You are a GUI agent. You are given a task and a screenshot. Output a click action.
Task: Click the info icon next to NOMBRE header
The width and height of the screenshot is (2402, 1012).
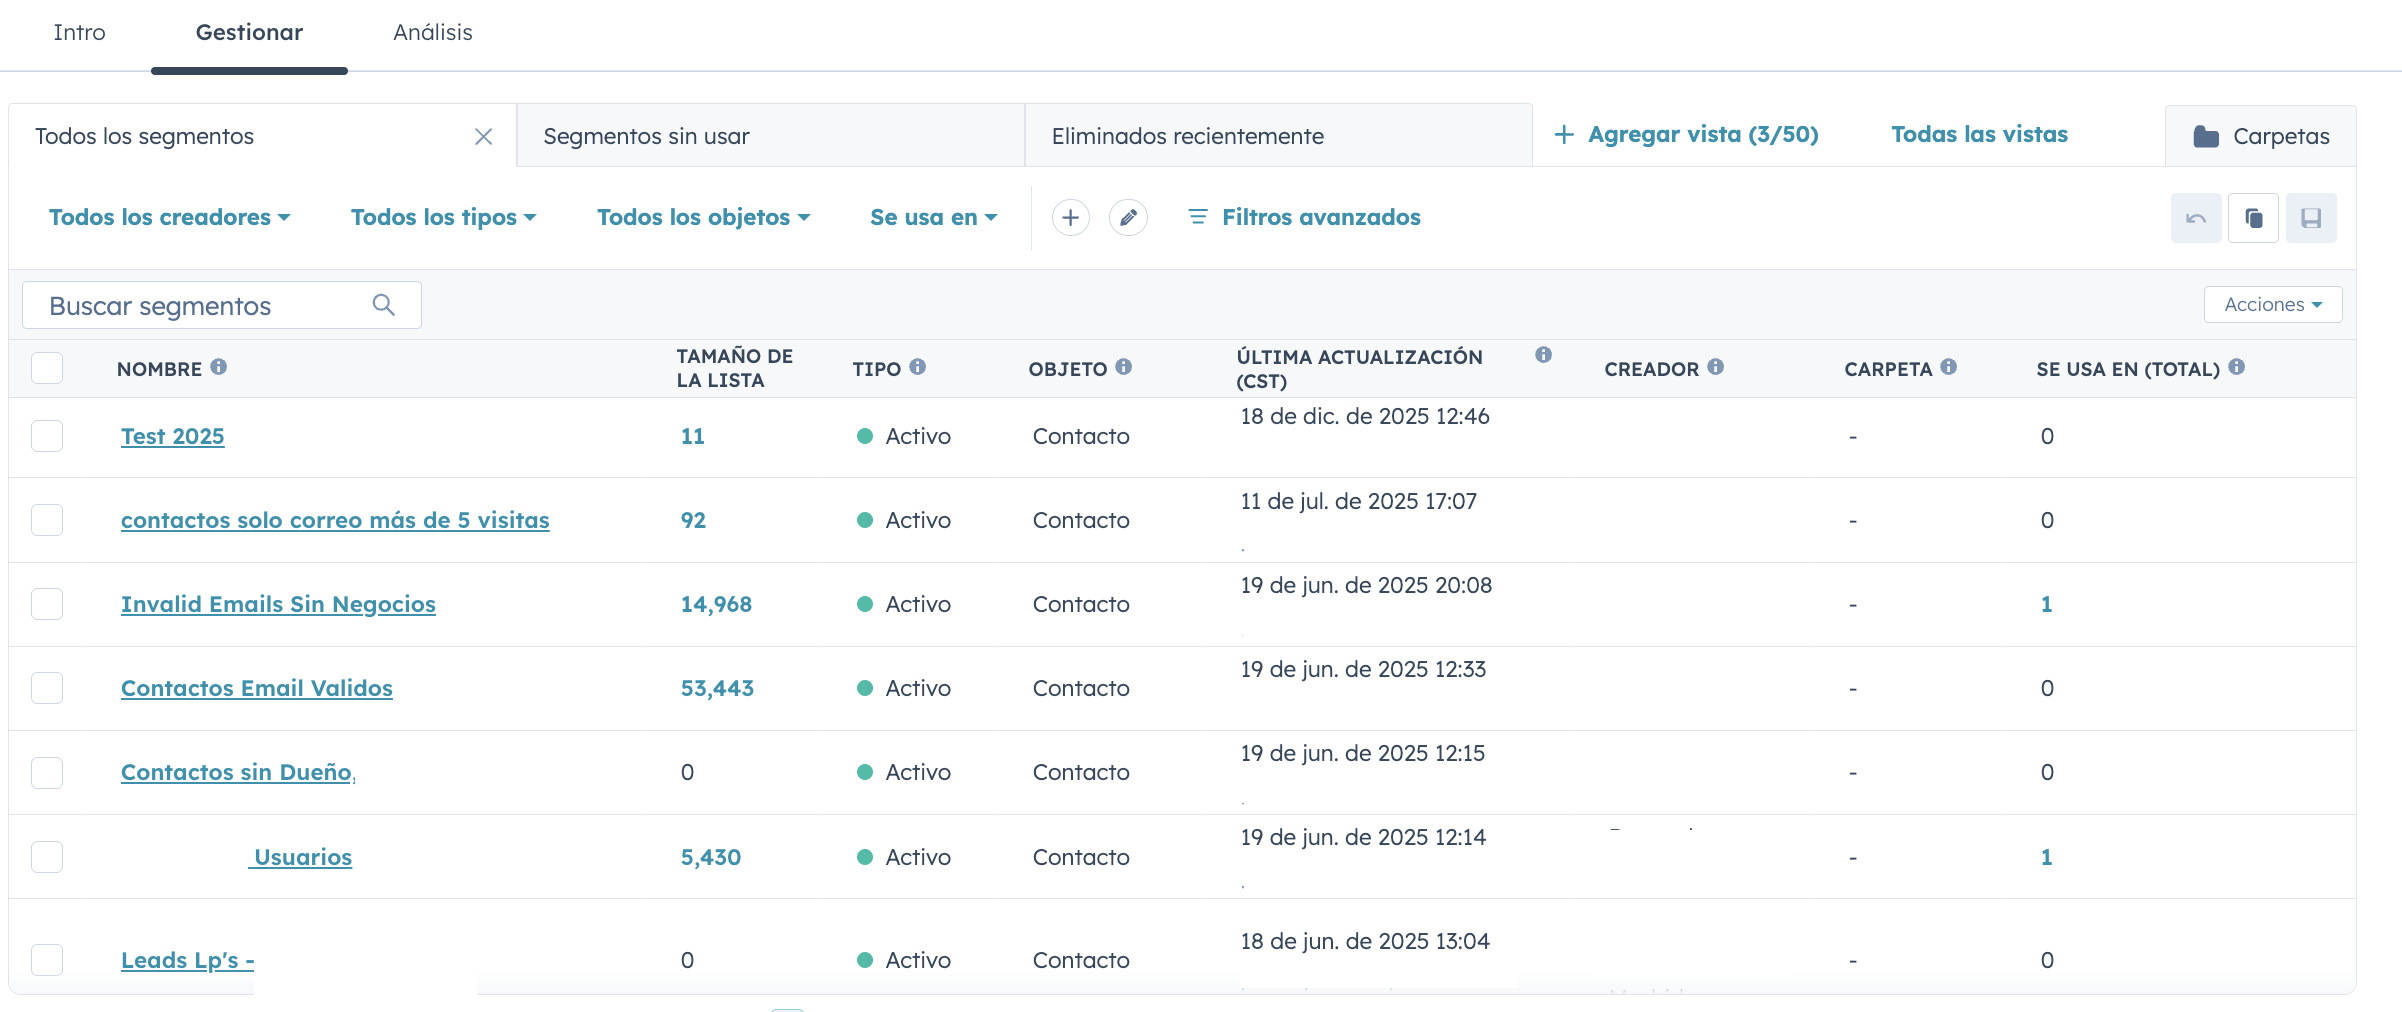click(219, 367)
